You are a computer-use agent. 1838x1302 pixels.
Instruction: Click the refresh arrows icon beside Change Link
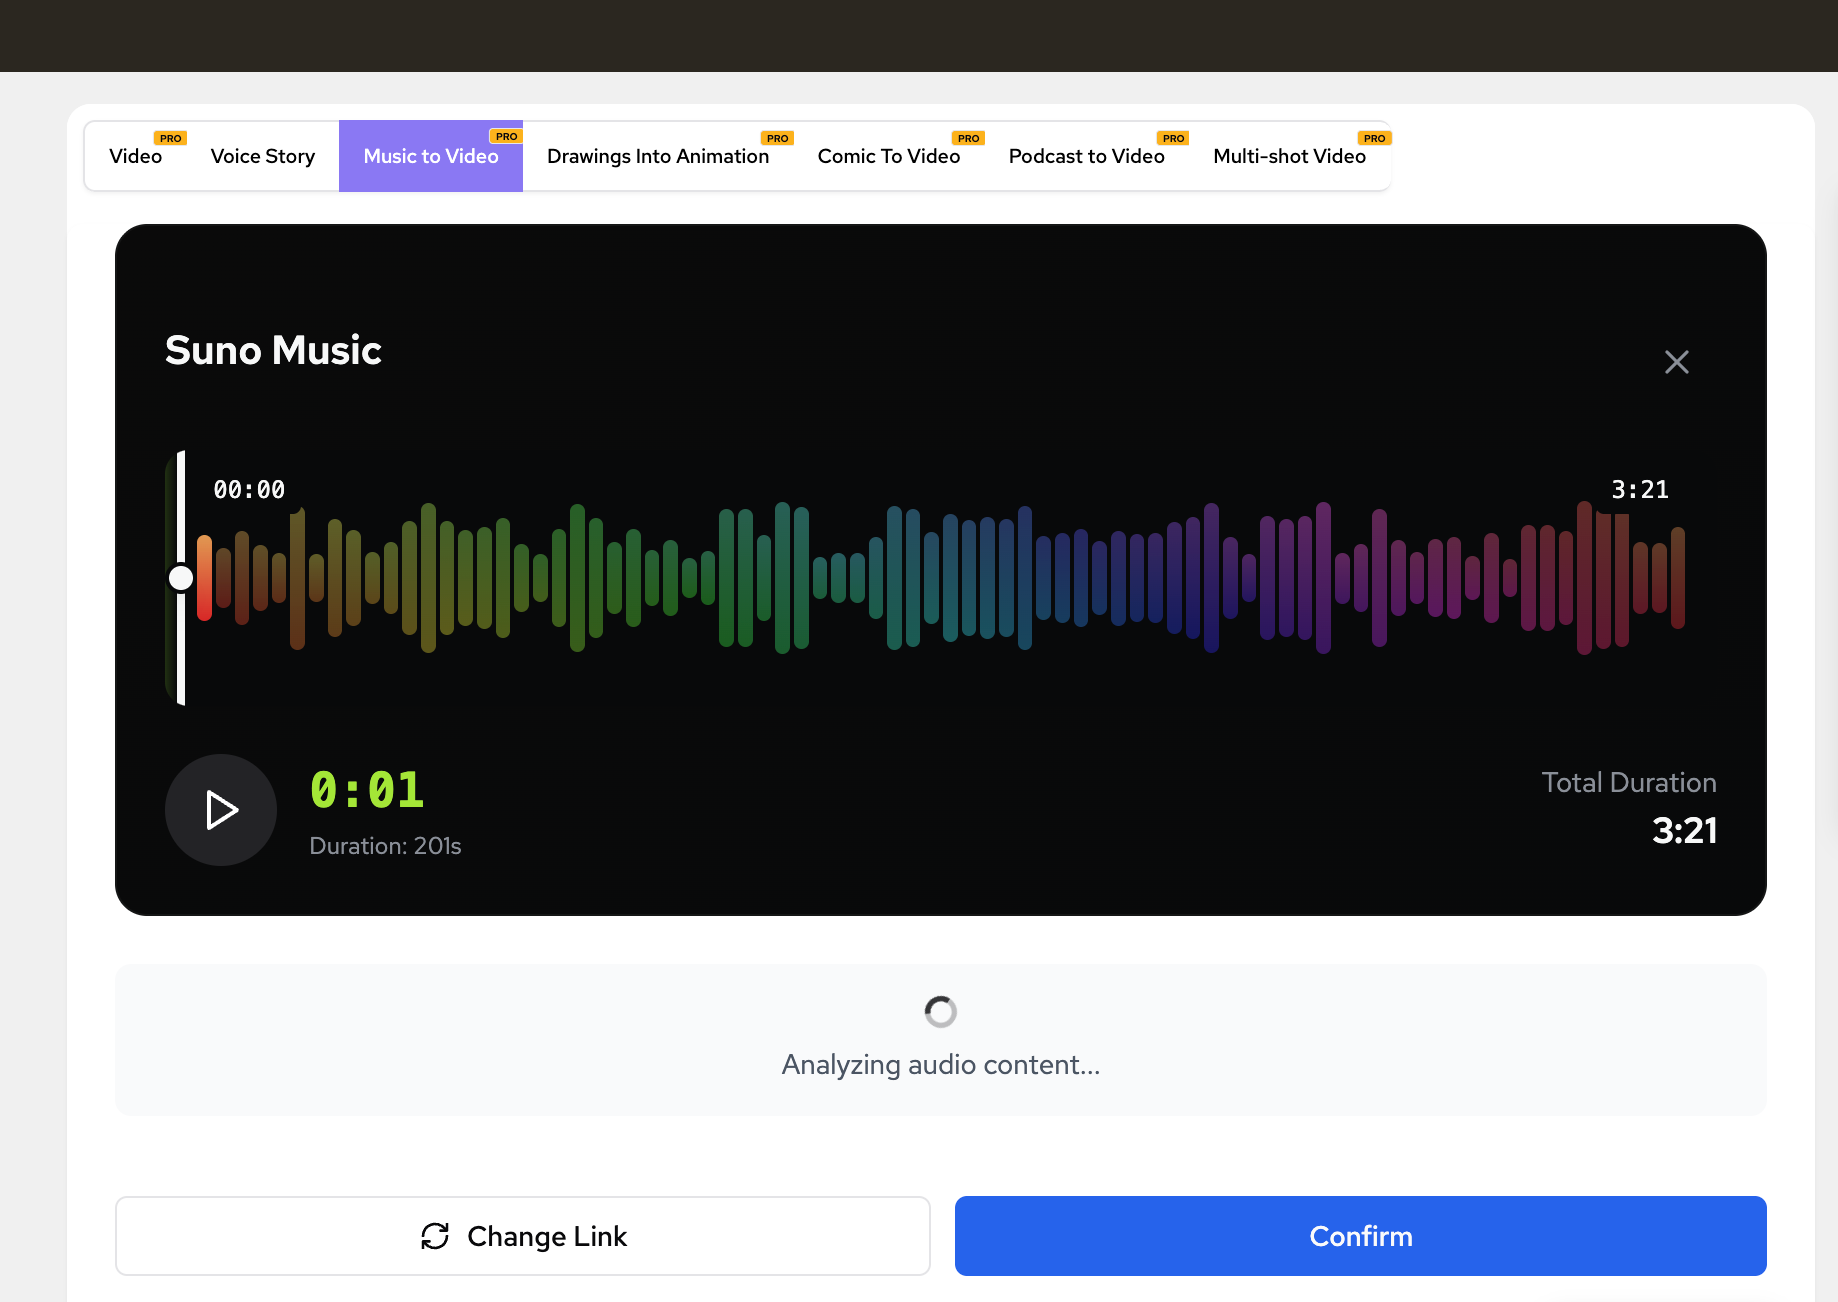point(435,1236)
